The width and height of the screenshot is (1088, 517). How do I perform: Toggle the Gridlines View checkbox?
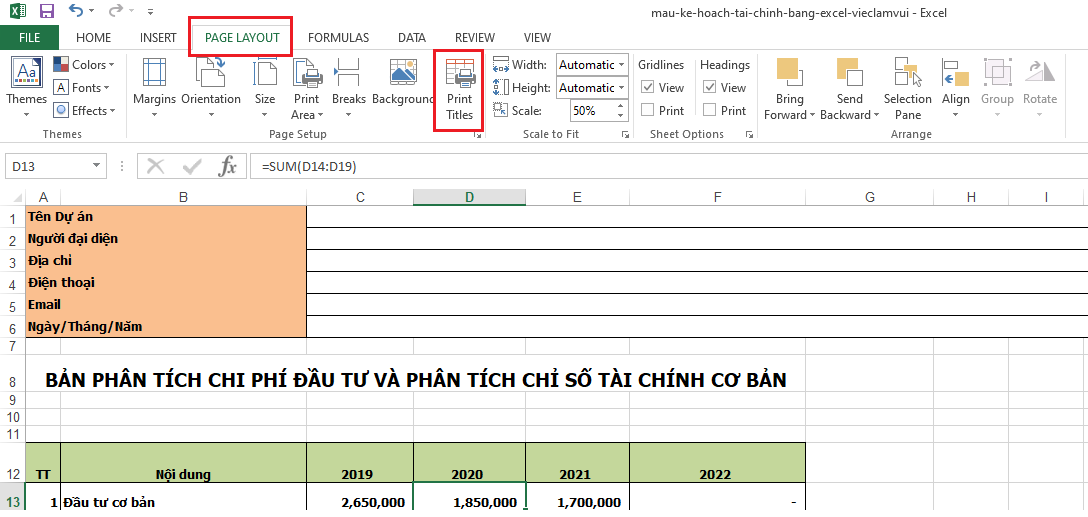click(x=647, y=87)
